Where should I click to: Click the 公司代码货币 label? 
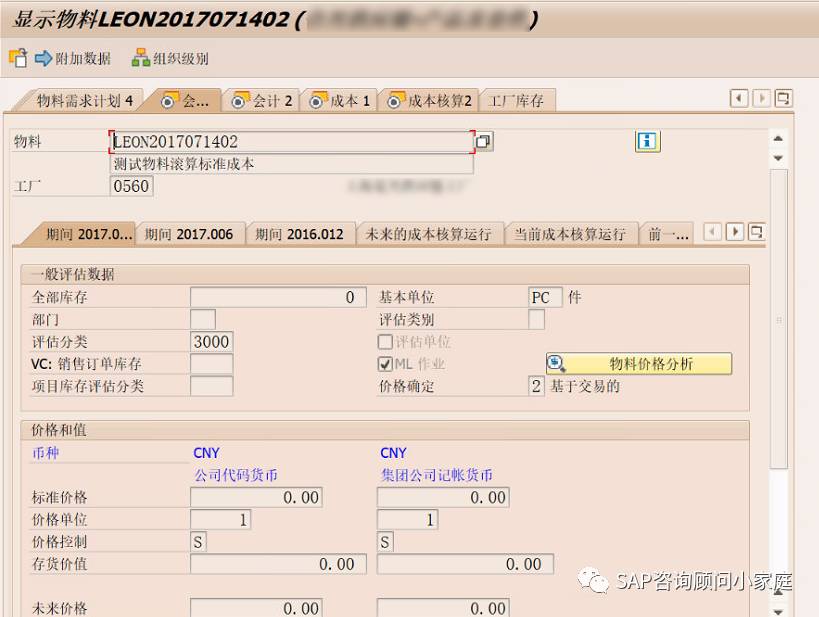point(236,475)
